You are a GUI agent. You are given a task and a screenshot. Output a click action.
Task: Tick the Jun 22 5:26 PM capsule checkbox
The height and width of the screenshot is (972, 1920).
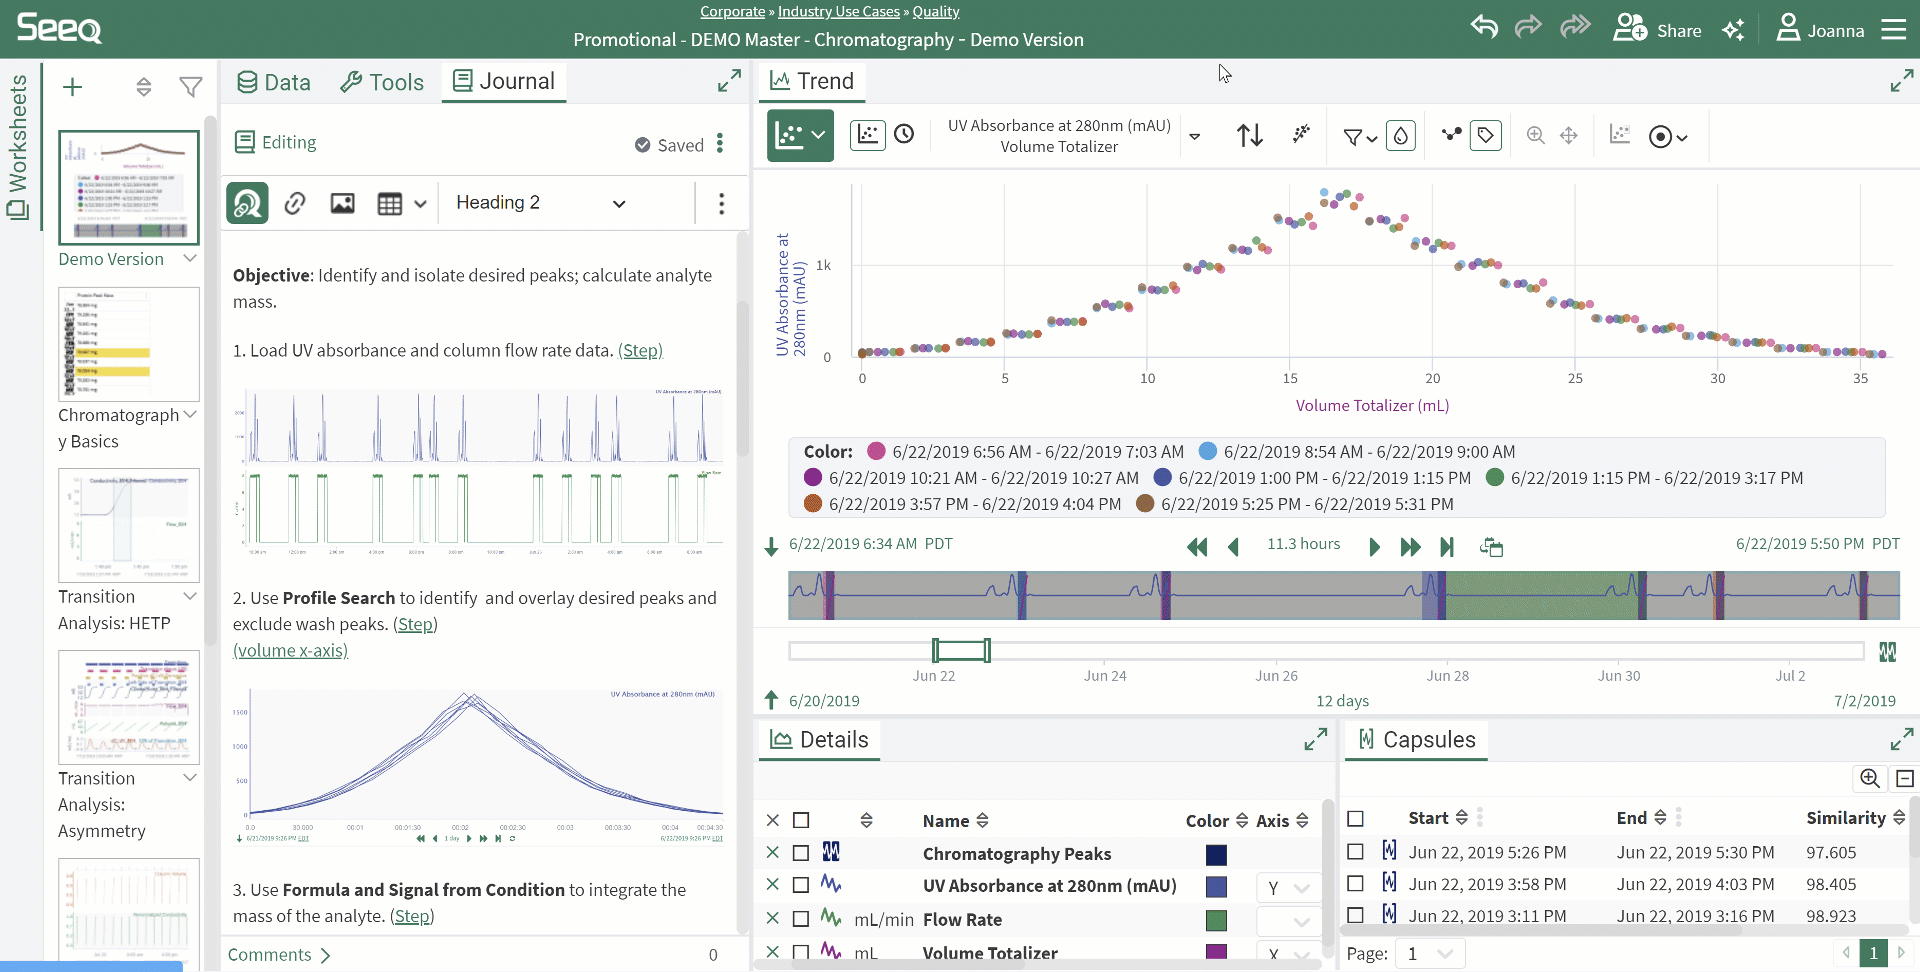point(1355,852)
